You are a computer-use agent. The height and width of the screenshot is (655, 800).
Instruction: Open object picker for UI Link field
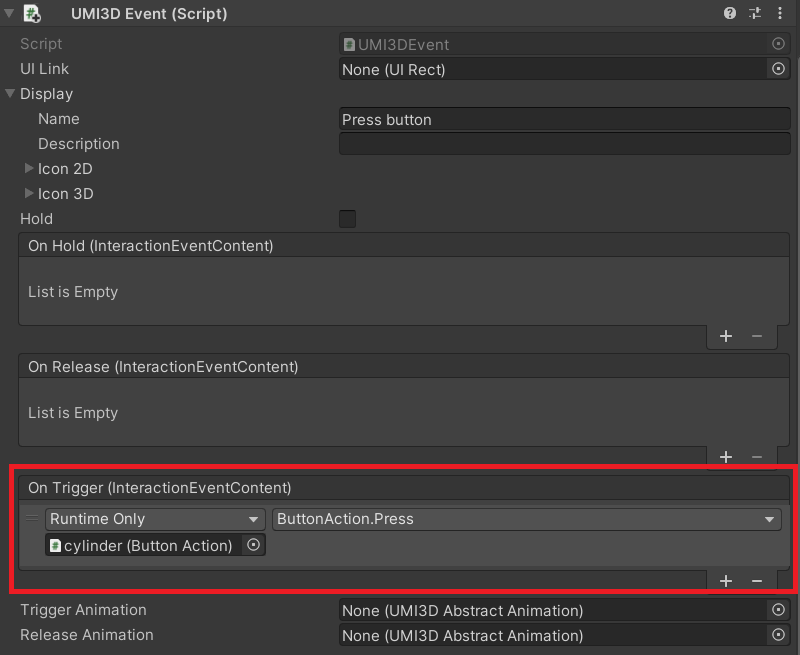click(778, 69)
